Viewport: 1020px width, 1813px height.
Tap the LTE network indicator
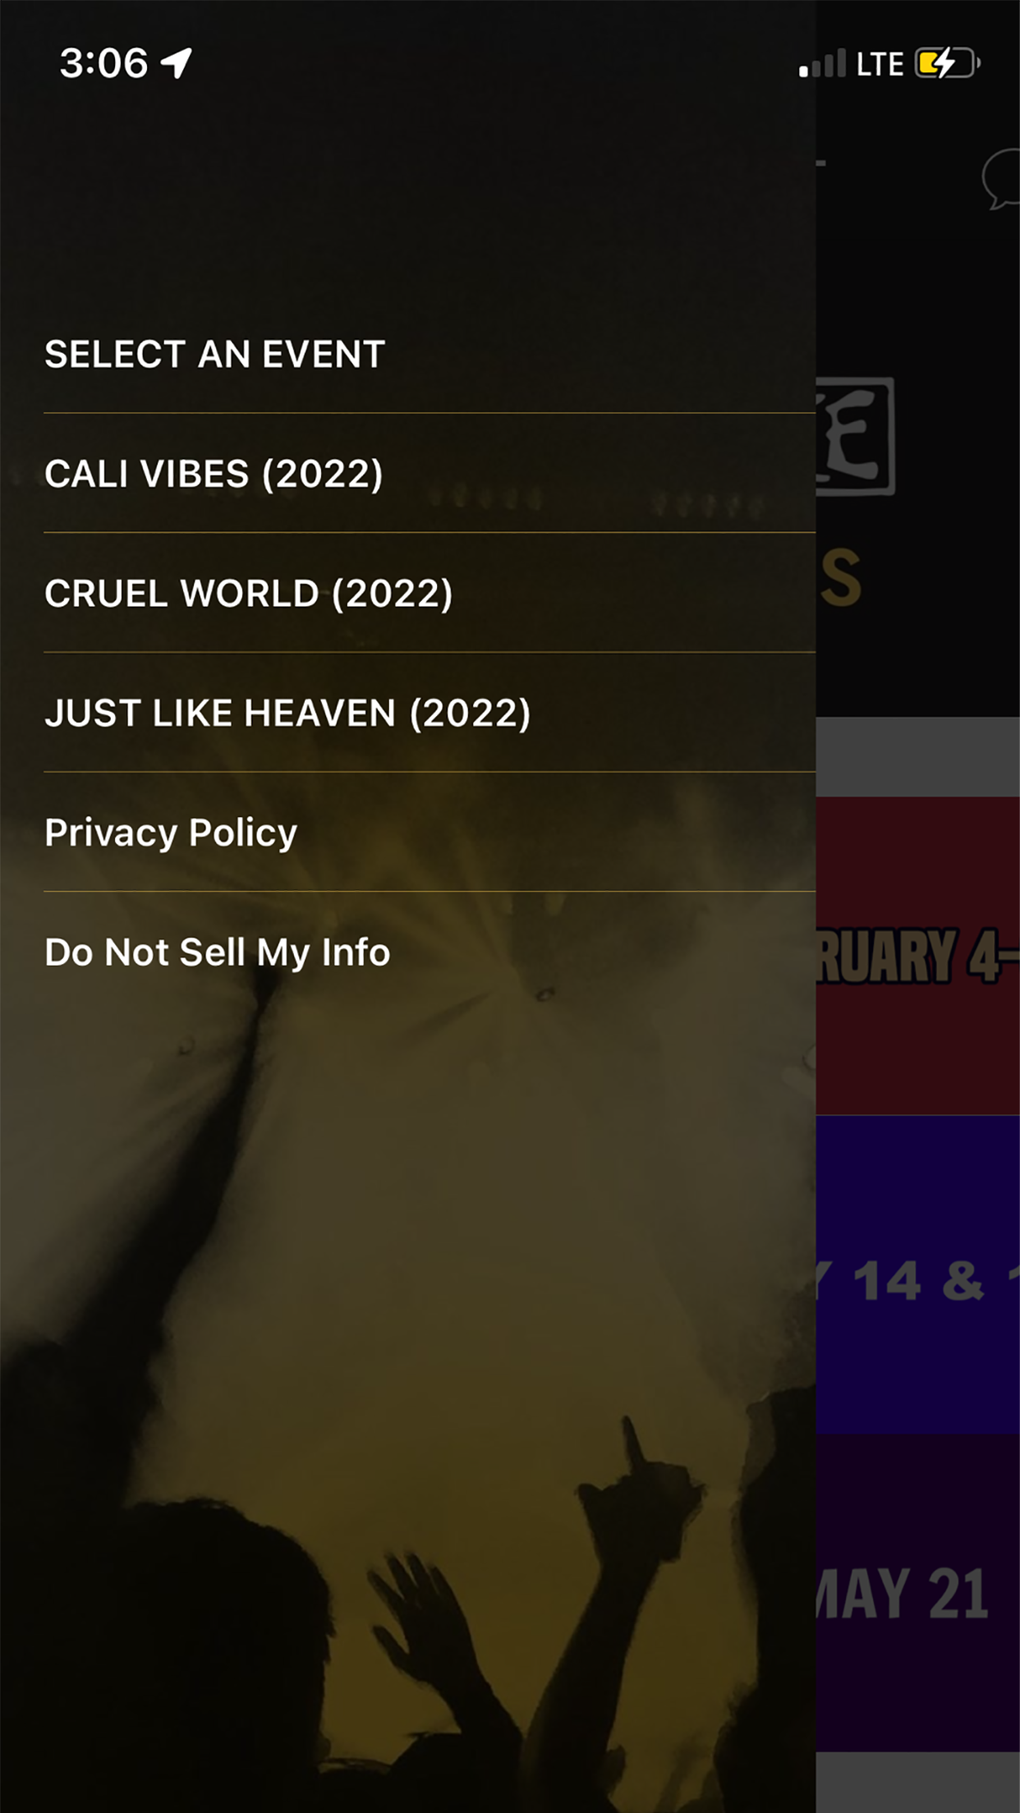tap(880, 65)
